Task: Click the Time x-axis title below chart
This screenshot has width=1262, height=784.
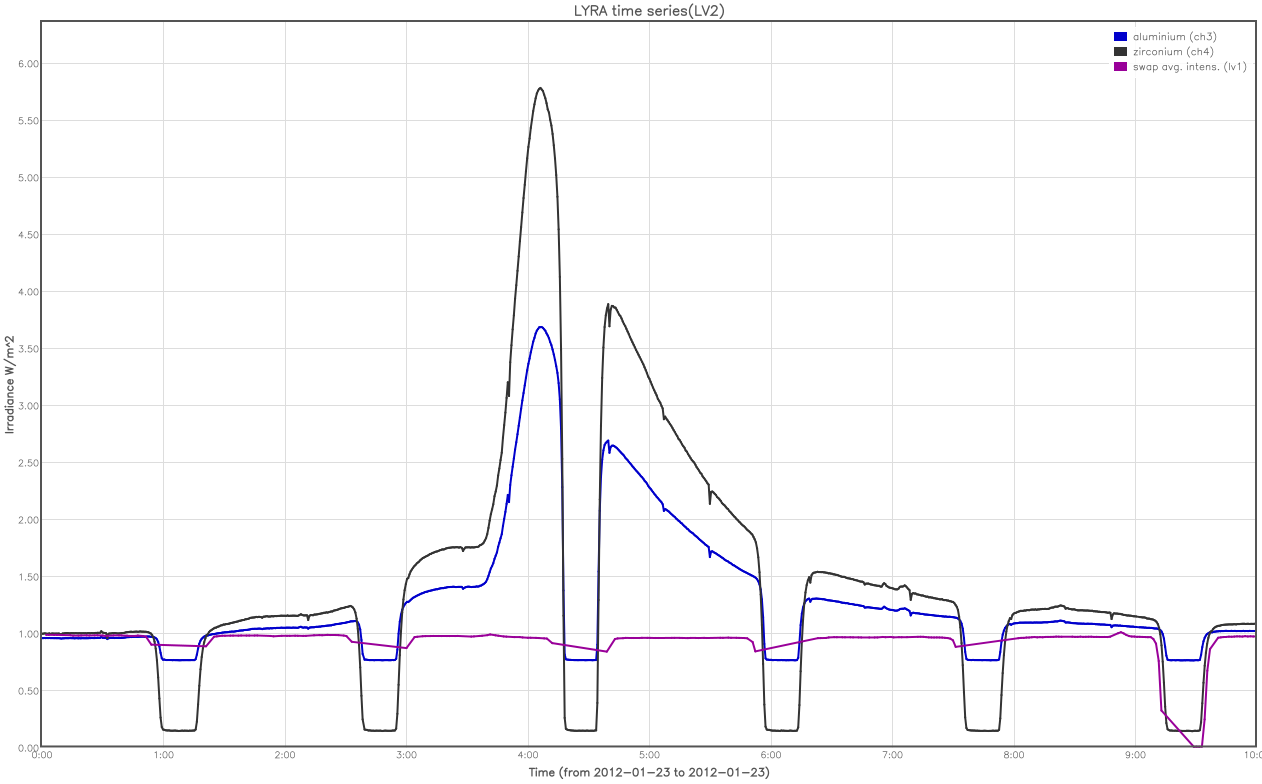Action: pos(648,773)
